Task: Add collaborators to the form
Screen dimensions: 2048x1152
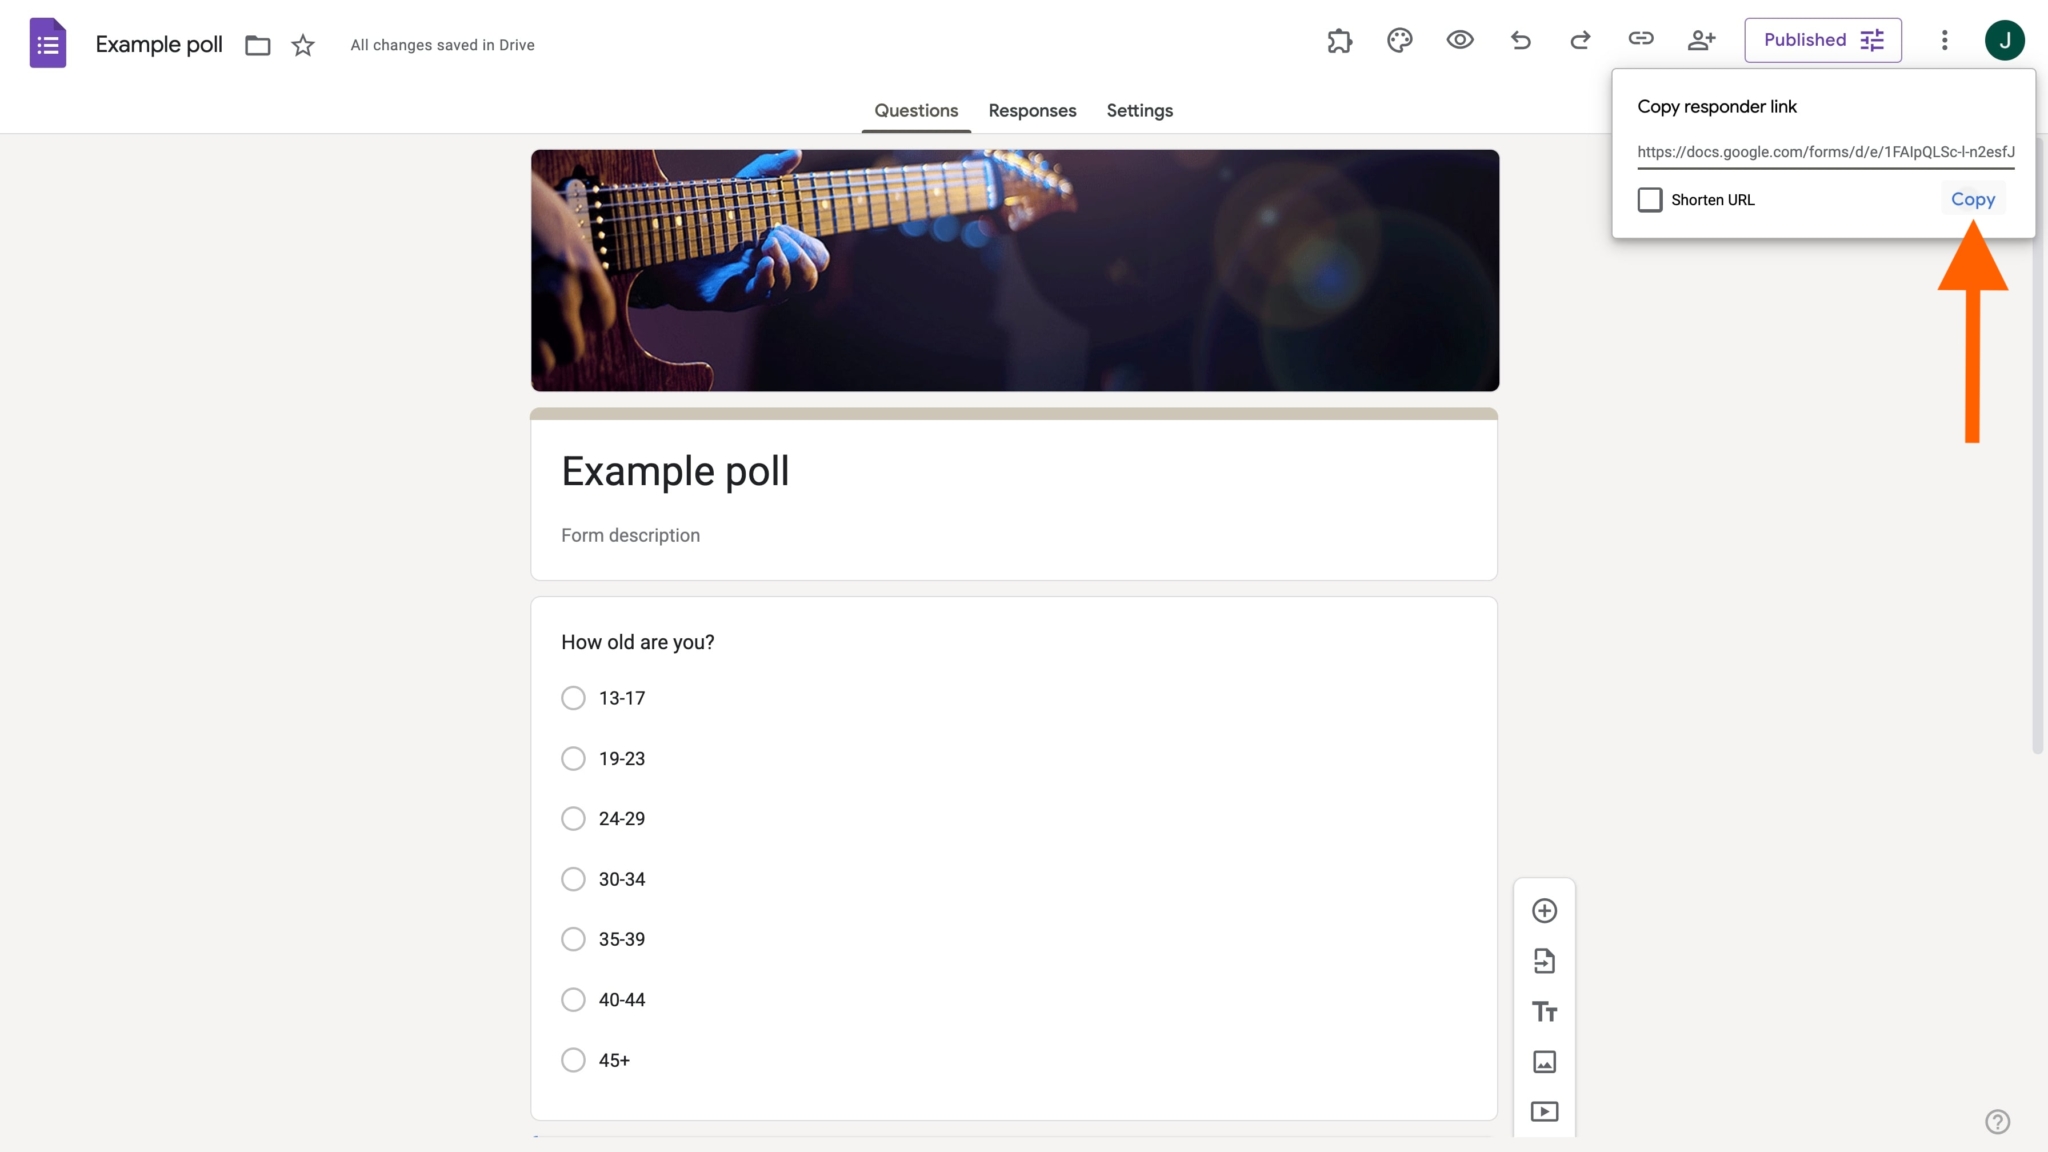Action: (x=1701, y=40)
